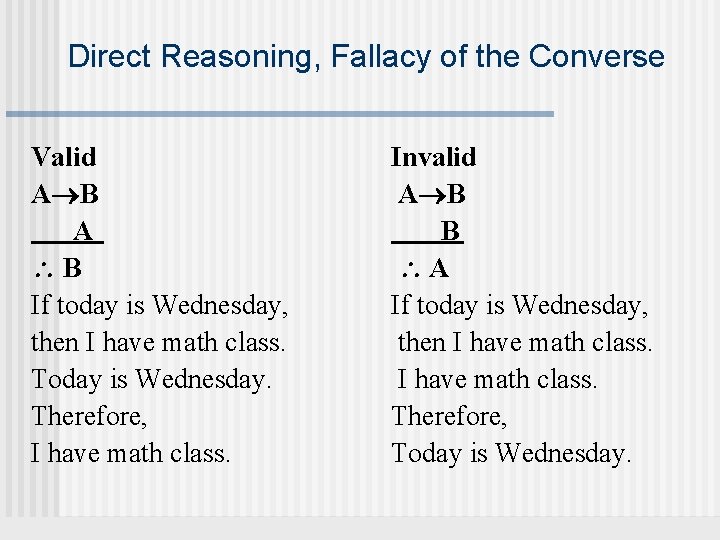Click 'Today is Wednesday.' premise in left column
Screen dimensions: 720x540
point(152,380)
